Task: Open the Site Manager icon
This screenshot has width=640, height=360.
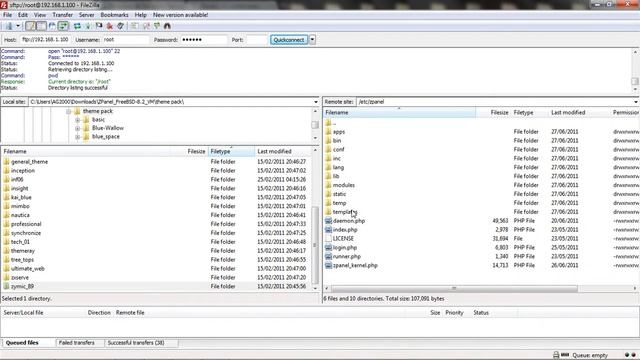Action: coord(9,26)
